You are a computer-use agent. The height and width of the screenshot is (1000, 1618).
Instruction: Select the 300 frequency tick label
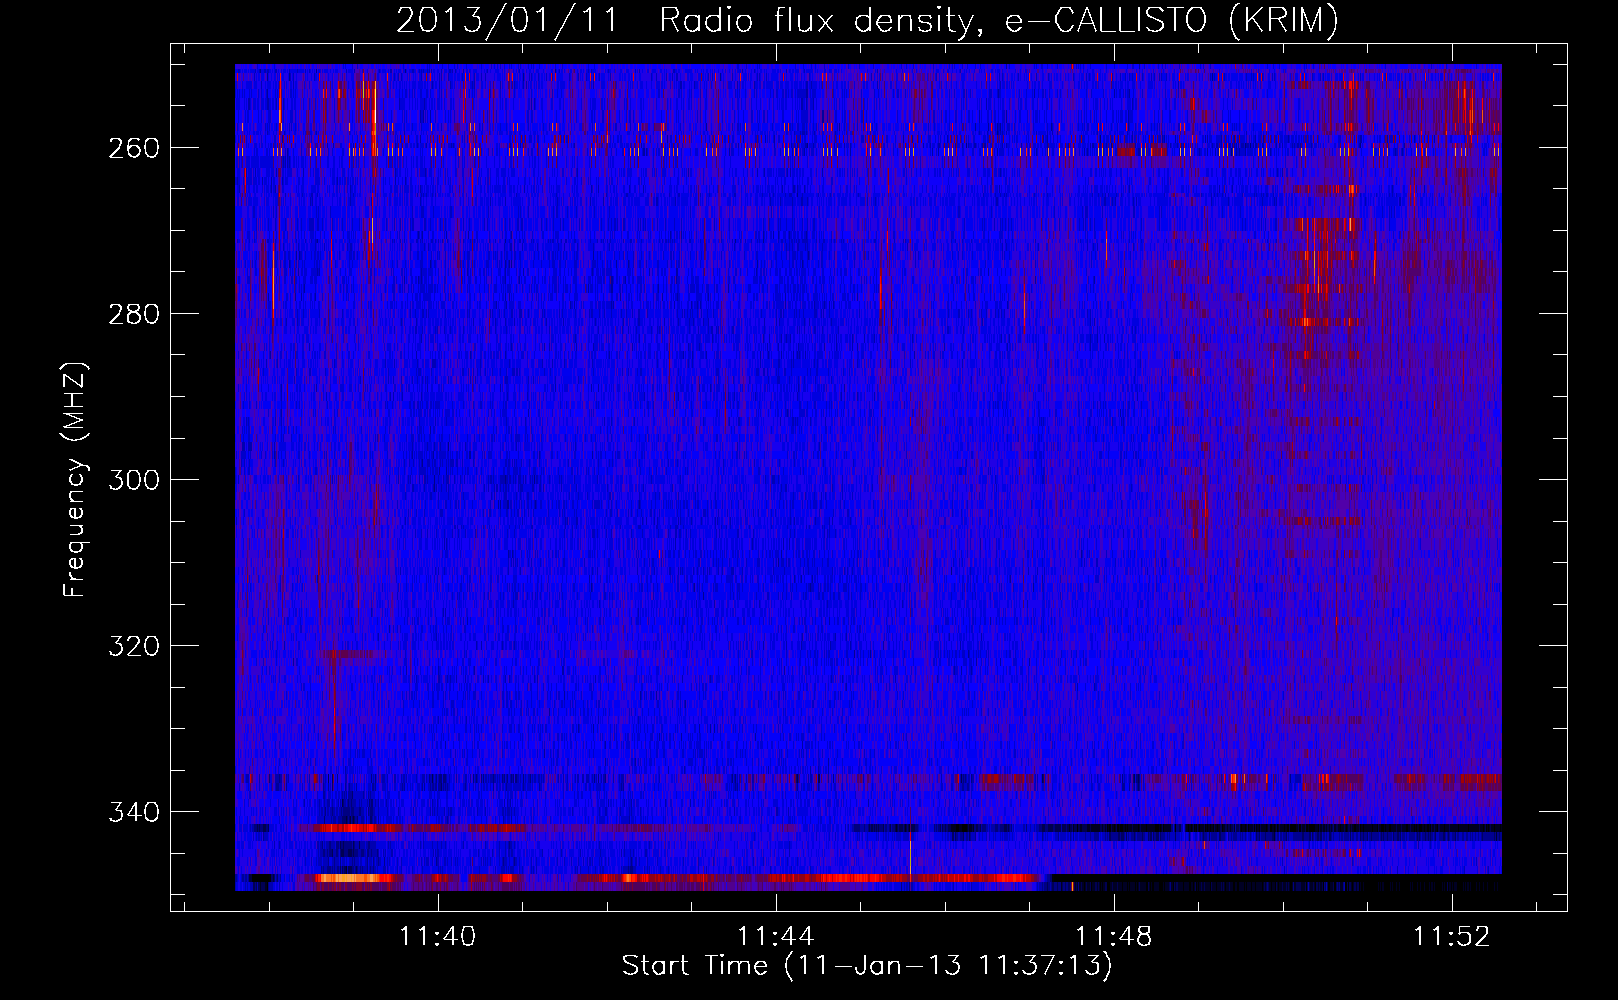134,480
